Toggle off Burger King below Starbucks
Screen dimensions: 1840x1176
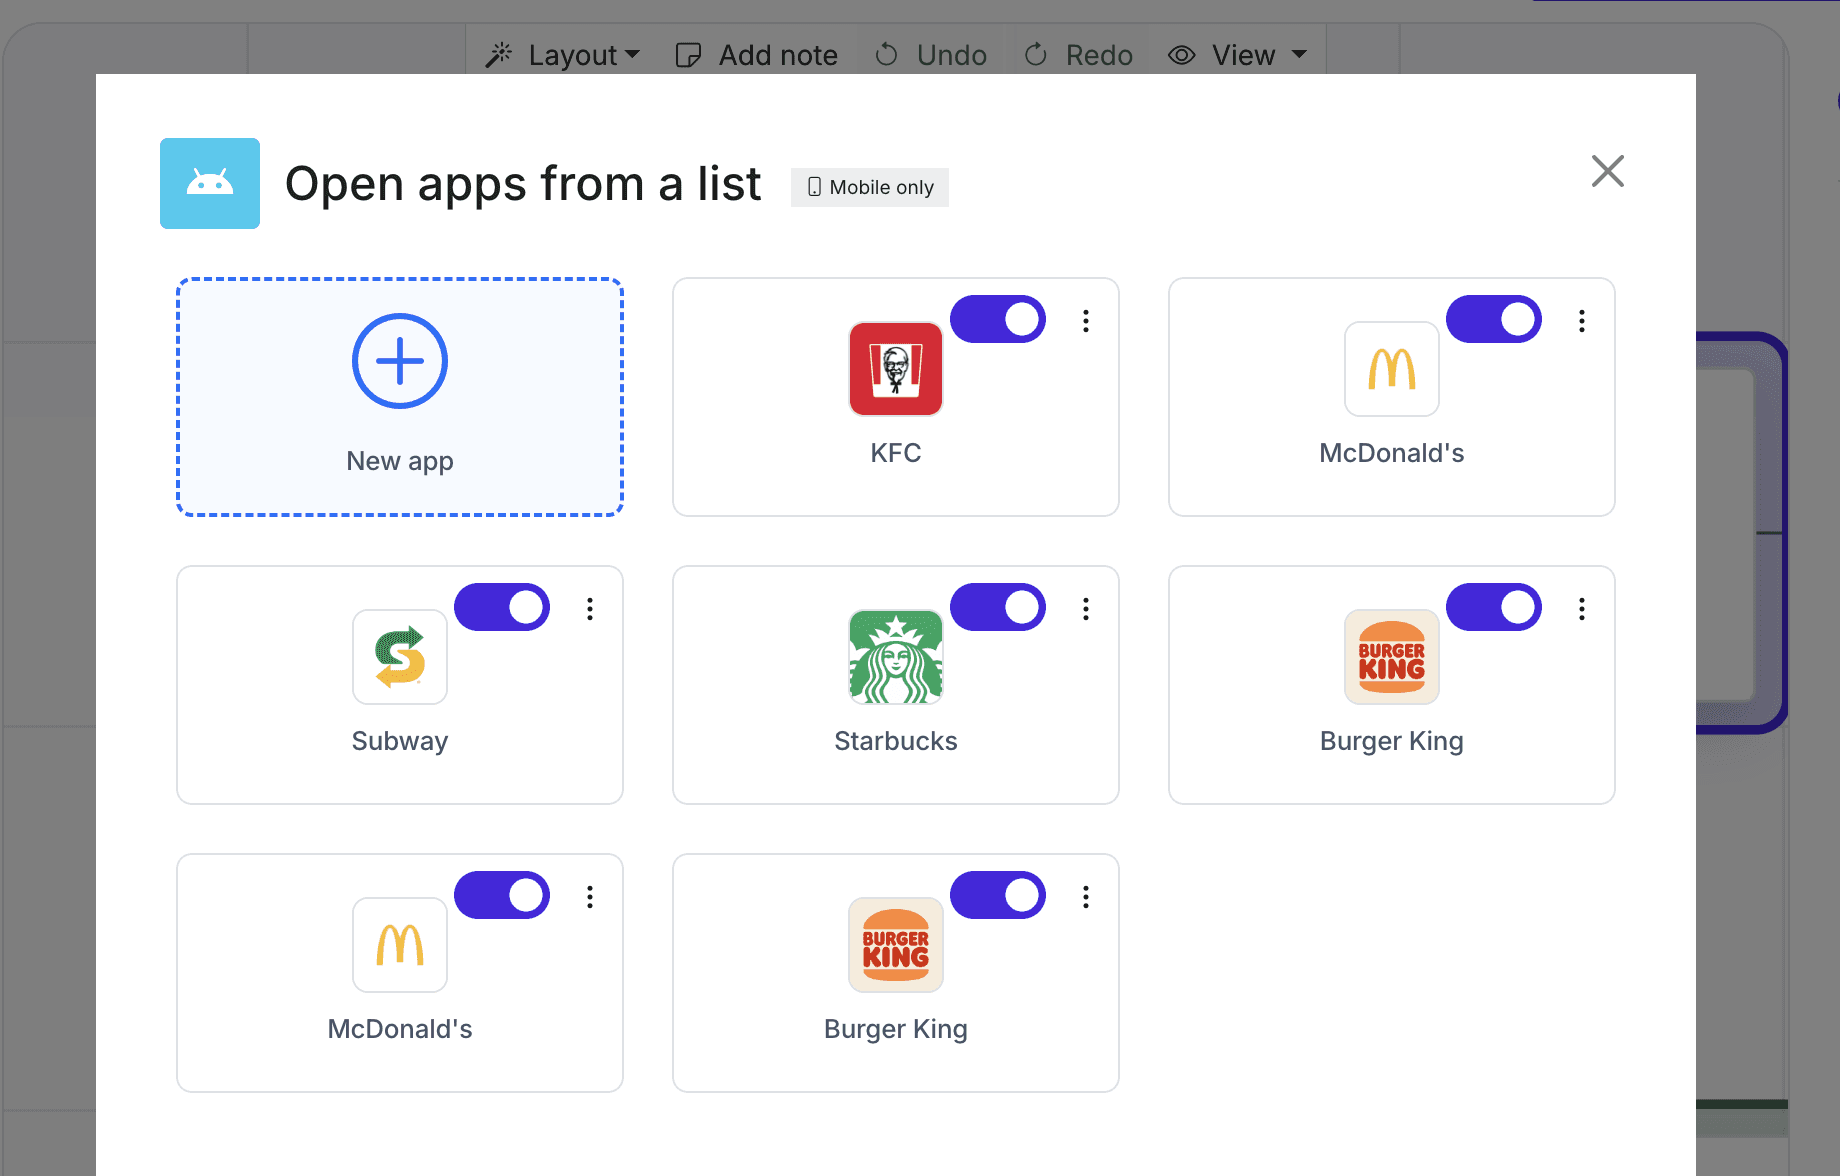click(998, 895)
